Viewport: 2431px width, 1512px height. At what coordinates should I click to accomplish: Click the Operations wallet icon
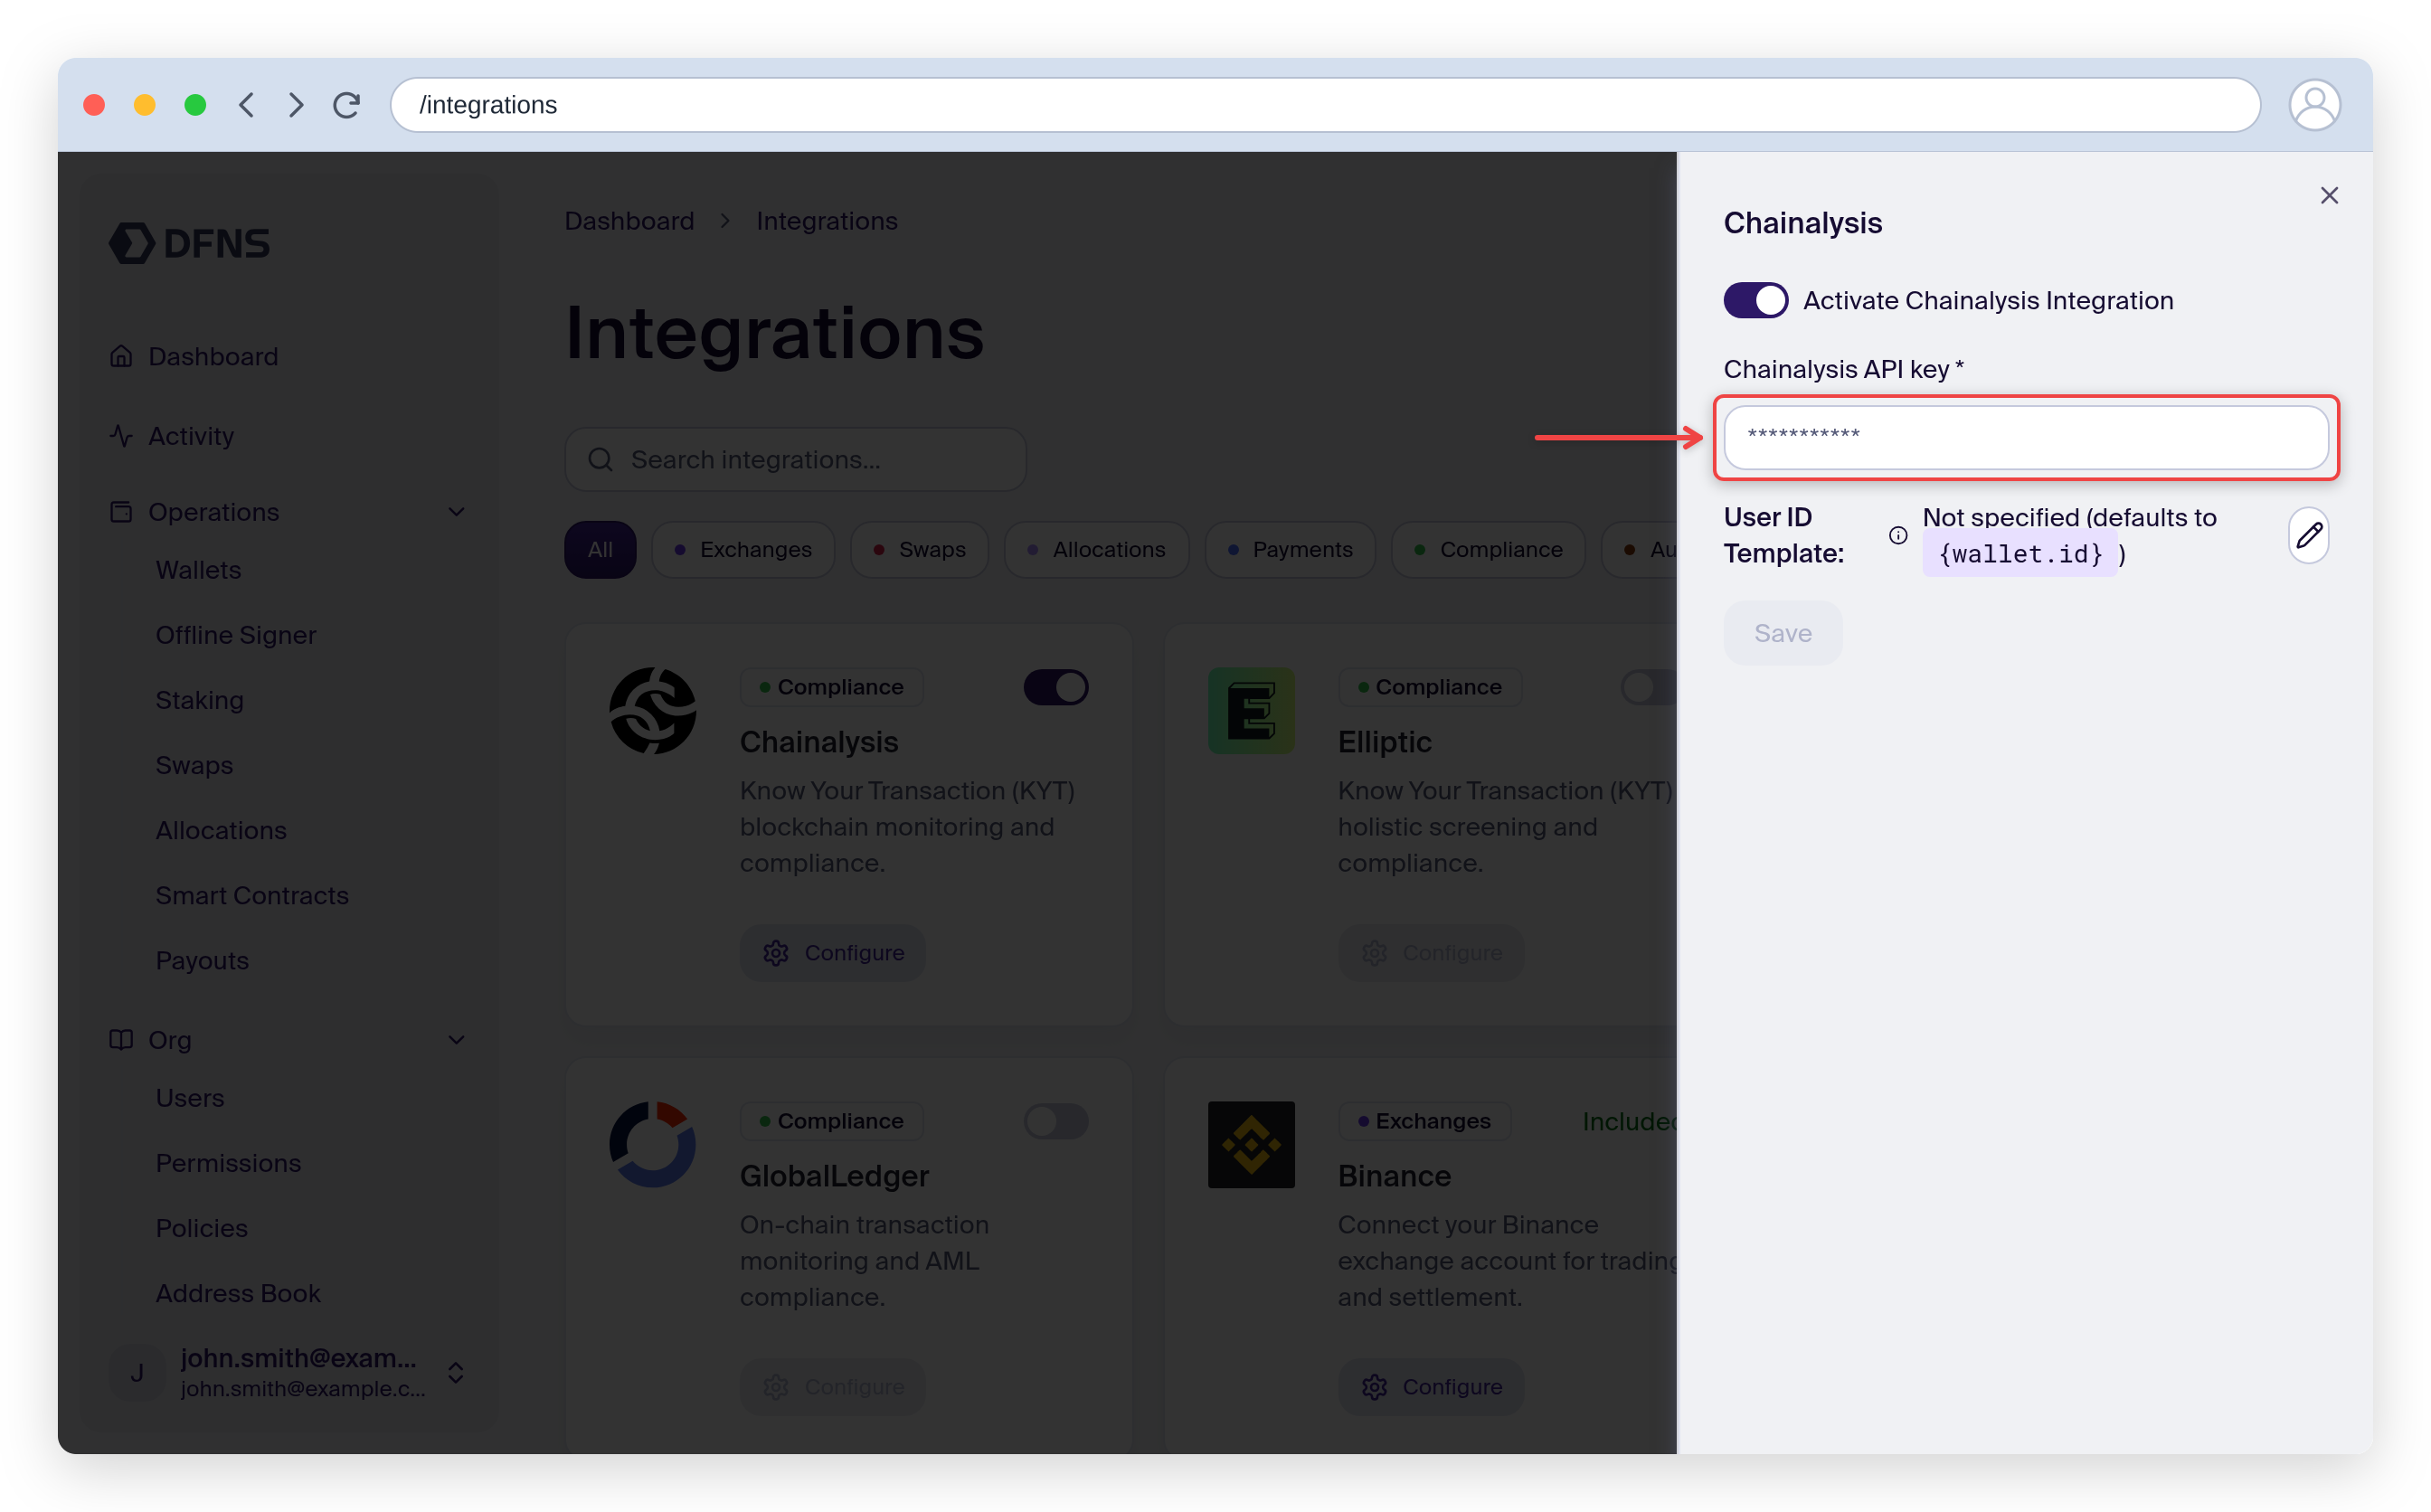pos(121,512)
